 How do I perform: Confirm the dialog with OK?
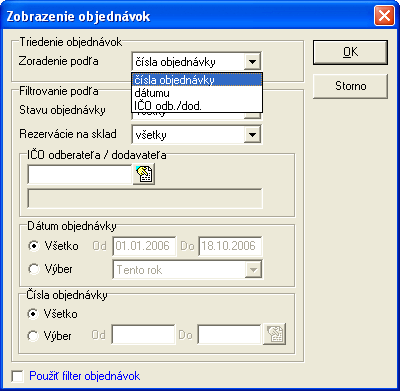click(x=350, y=52)
